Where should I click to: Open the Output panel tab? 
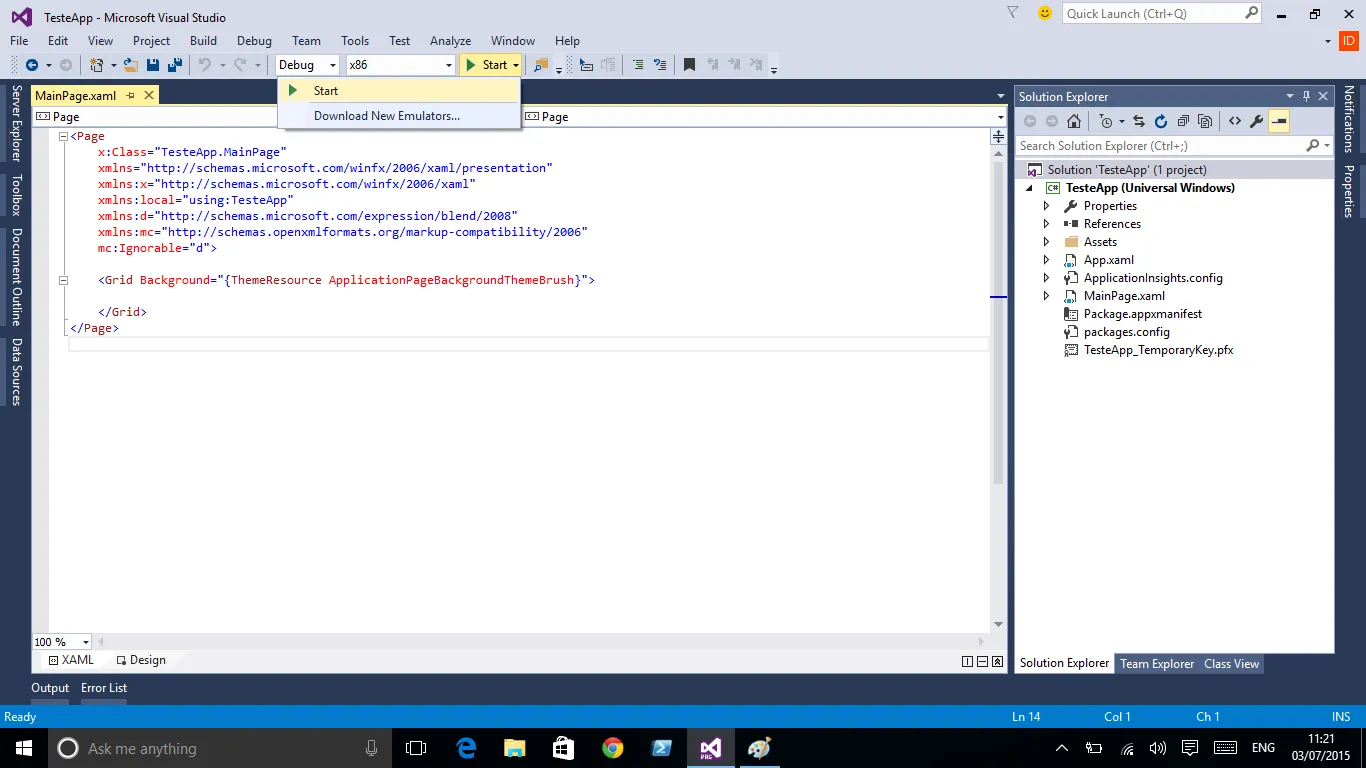pos(50,688)
